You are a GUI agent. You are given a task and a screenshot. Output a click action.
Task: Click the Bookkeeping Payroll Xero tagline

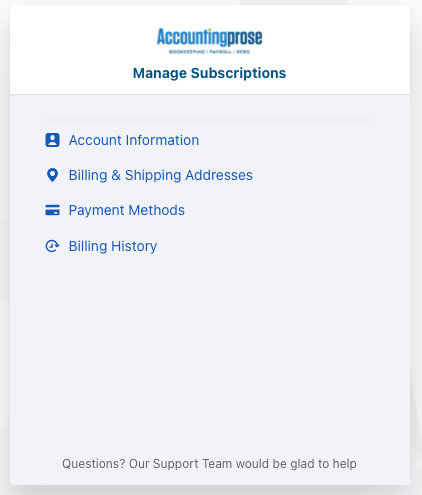209,52
